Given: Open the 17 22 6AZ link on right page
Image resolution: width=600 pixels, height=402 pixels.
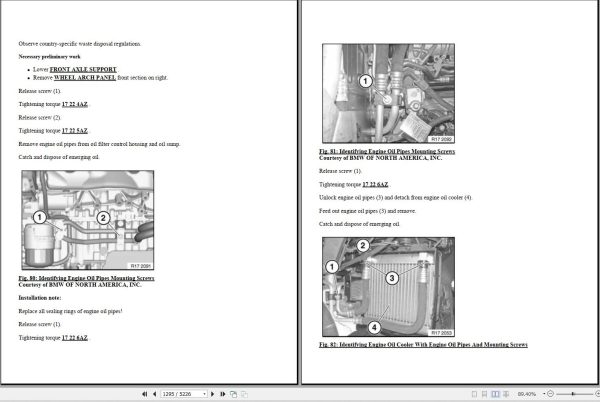Looking at the screenshot, I should click(375, 184).
